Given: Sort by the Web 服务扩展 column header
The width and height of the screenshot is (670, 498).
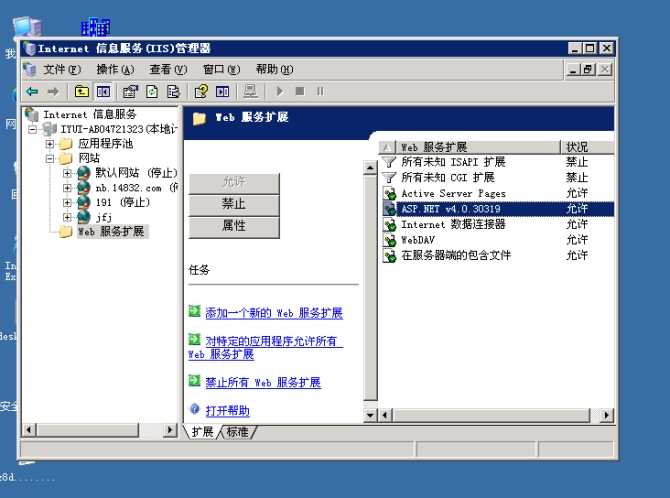Looking at the screenshot, I should [478, 147].
